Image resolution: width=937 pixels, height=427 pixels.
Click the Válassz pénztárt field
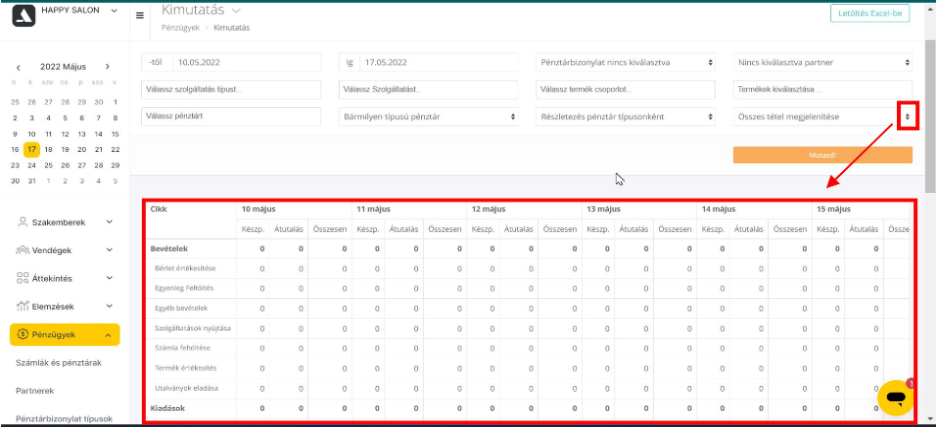pos(231,116)
